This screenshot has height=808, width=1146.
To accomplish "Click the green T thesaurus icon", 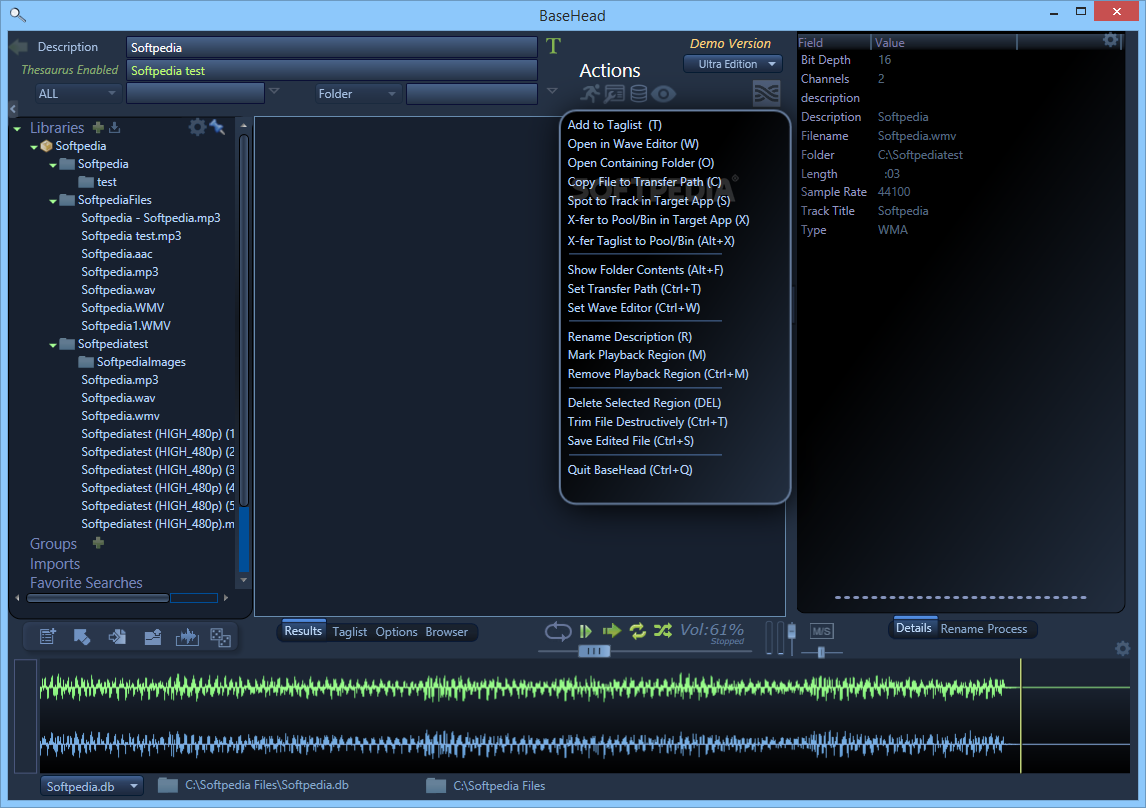I will [553, 46].
